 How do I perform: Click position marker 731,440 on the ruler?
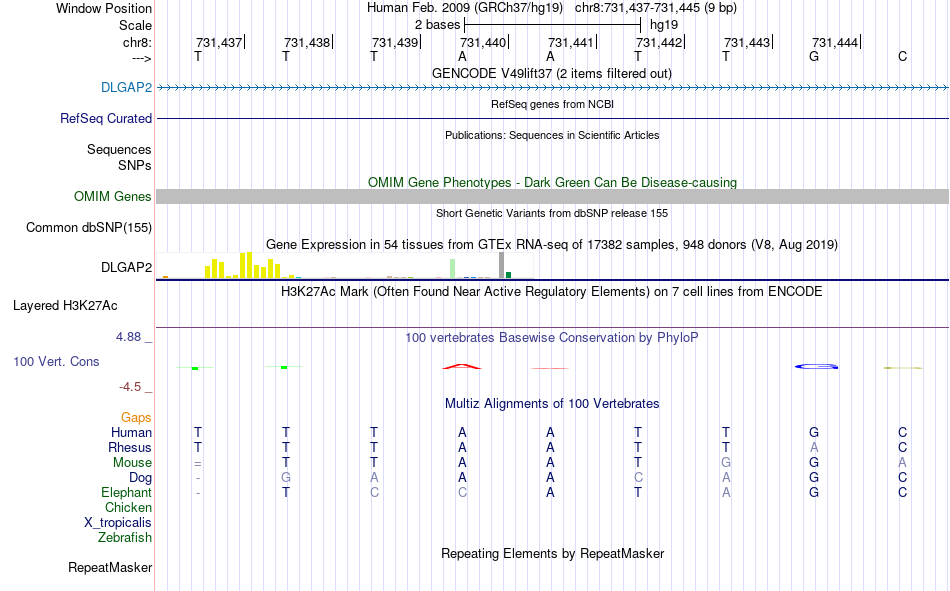pos(483,42)
